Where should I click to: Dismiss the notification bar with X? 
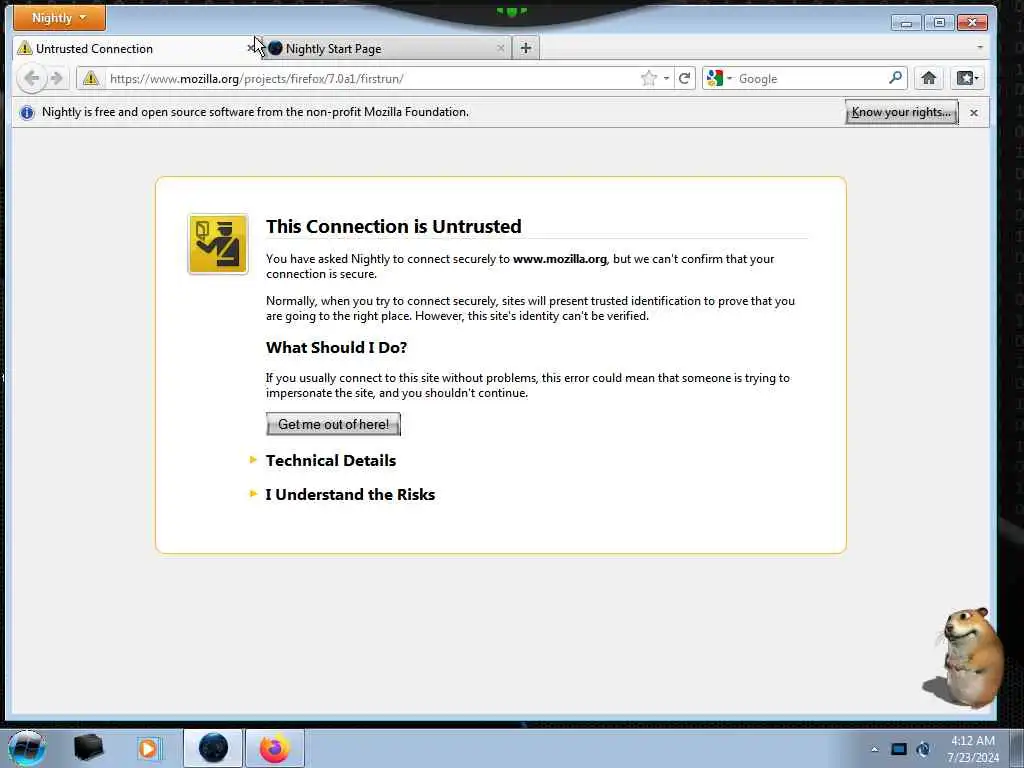tap(974, 112)
